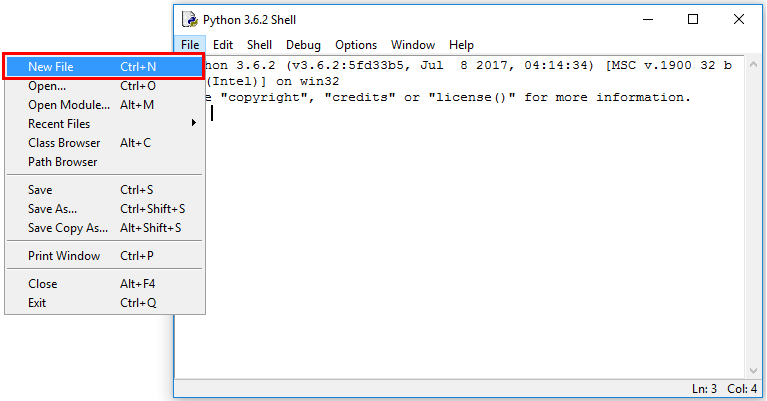Image resolution: width=767 pixels, height=401 pixels.
Task: Select New File from the File menu
Action: click(x=50, y=67)
